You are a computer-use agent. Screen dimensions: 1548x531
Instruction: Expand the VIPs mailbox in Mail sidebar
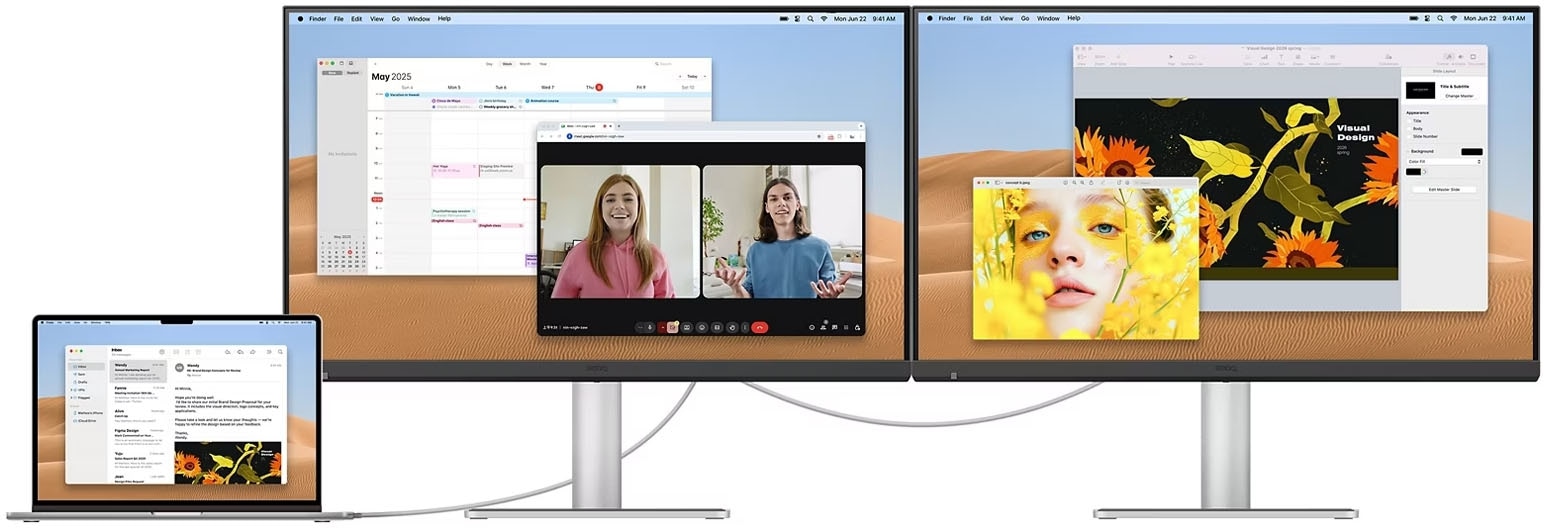pyautogui.click(x=71, y=390)
